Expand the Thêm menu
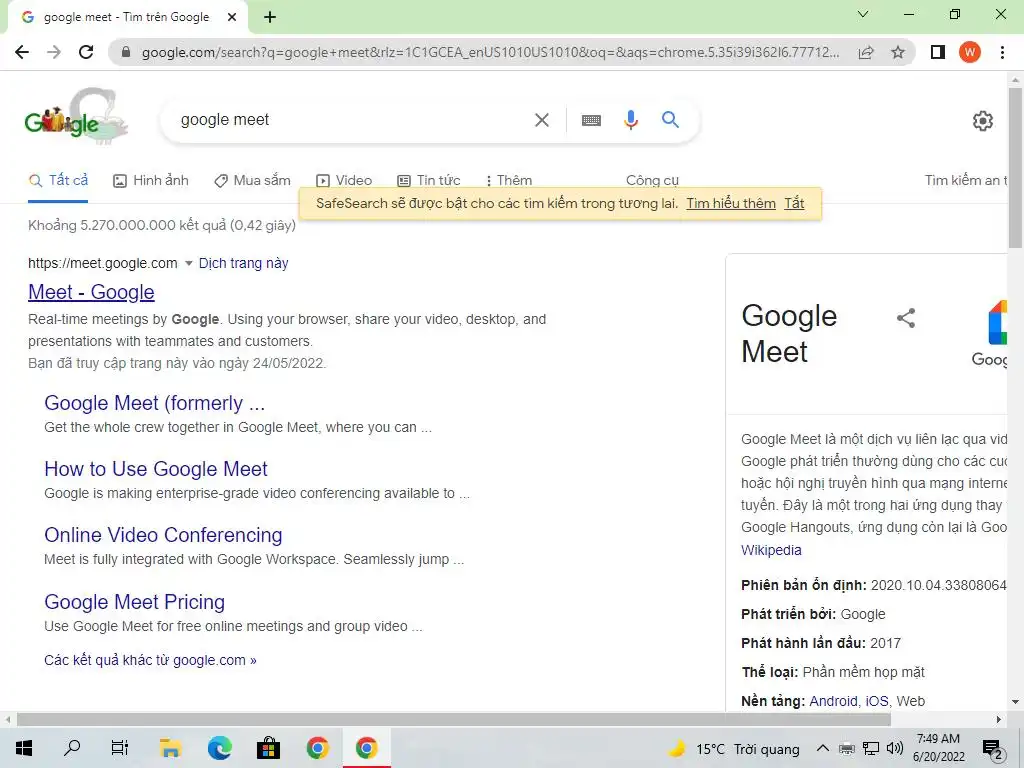1024x768 pixels. (509, 180)
